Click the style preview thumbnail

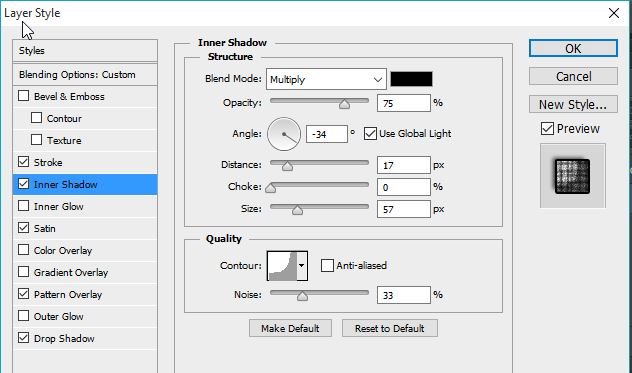[572, 176]
